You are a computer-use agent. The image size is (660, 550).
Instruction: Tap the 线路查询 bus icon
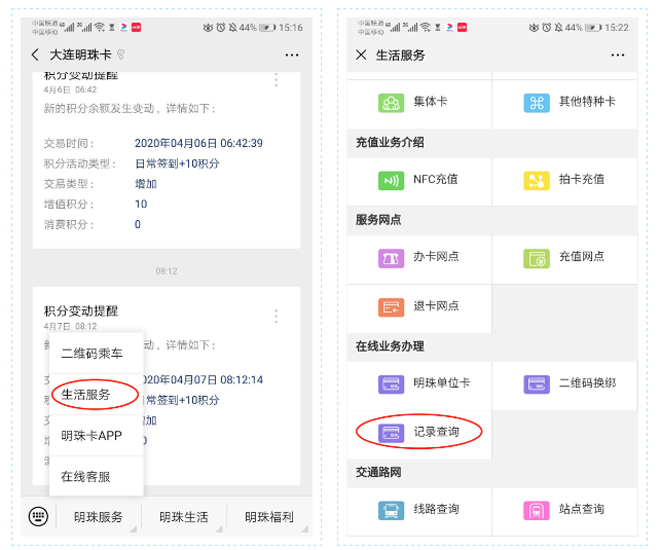[x=390, y=510]
